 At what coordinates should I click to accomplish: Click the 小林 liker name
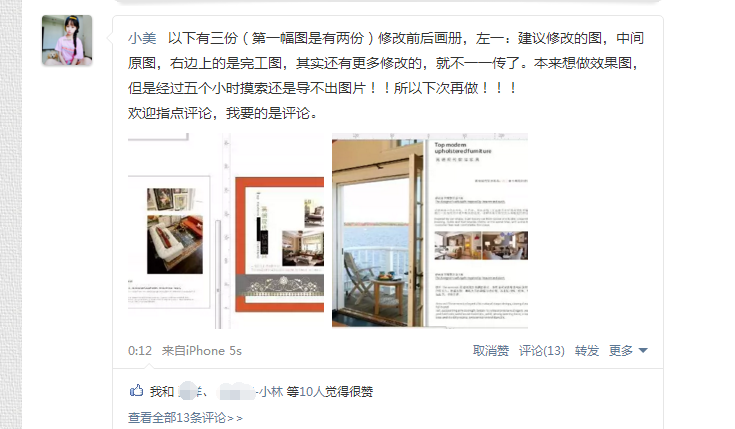pyautogui.click(x=270, y=391)
